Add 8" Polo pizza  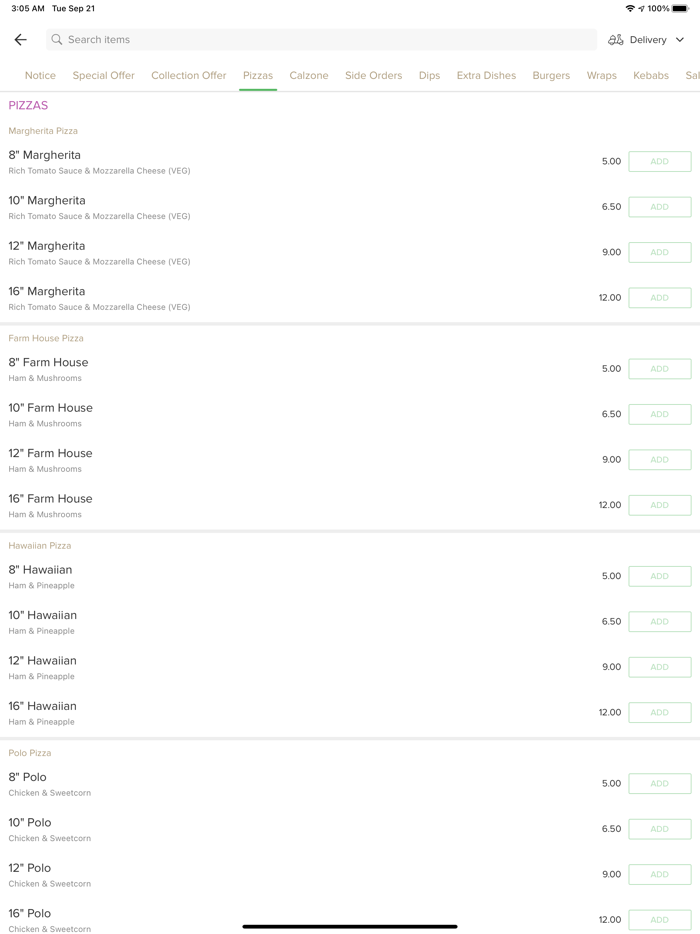click(659, 784)
